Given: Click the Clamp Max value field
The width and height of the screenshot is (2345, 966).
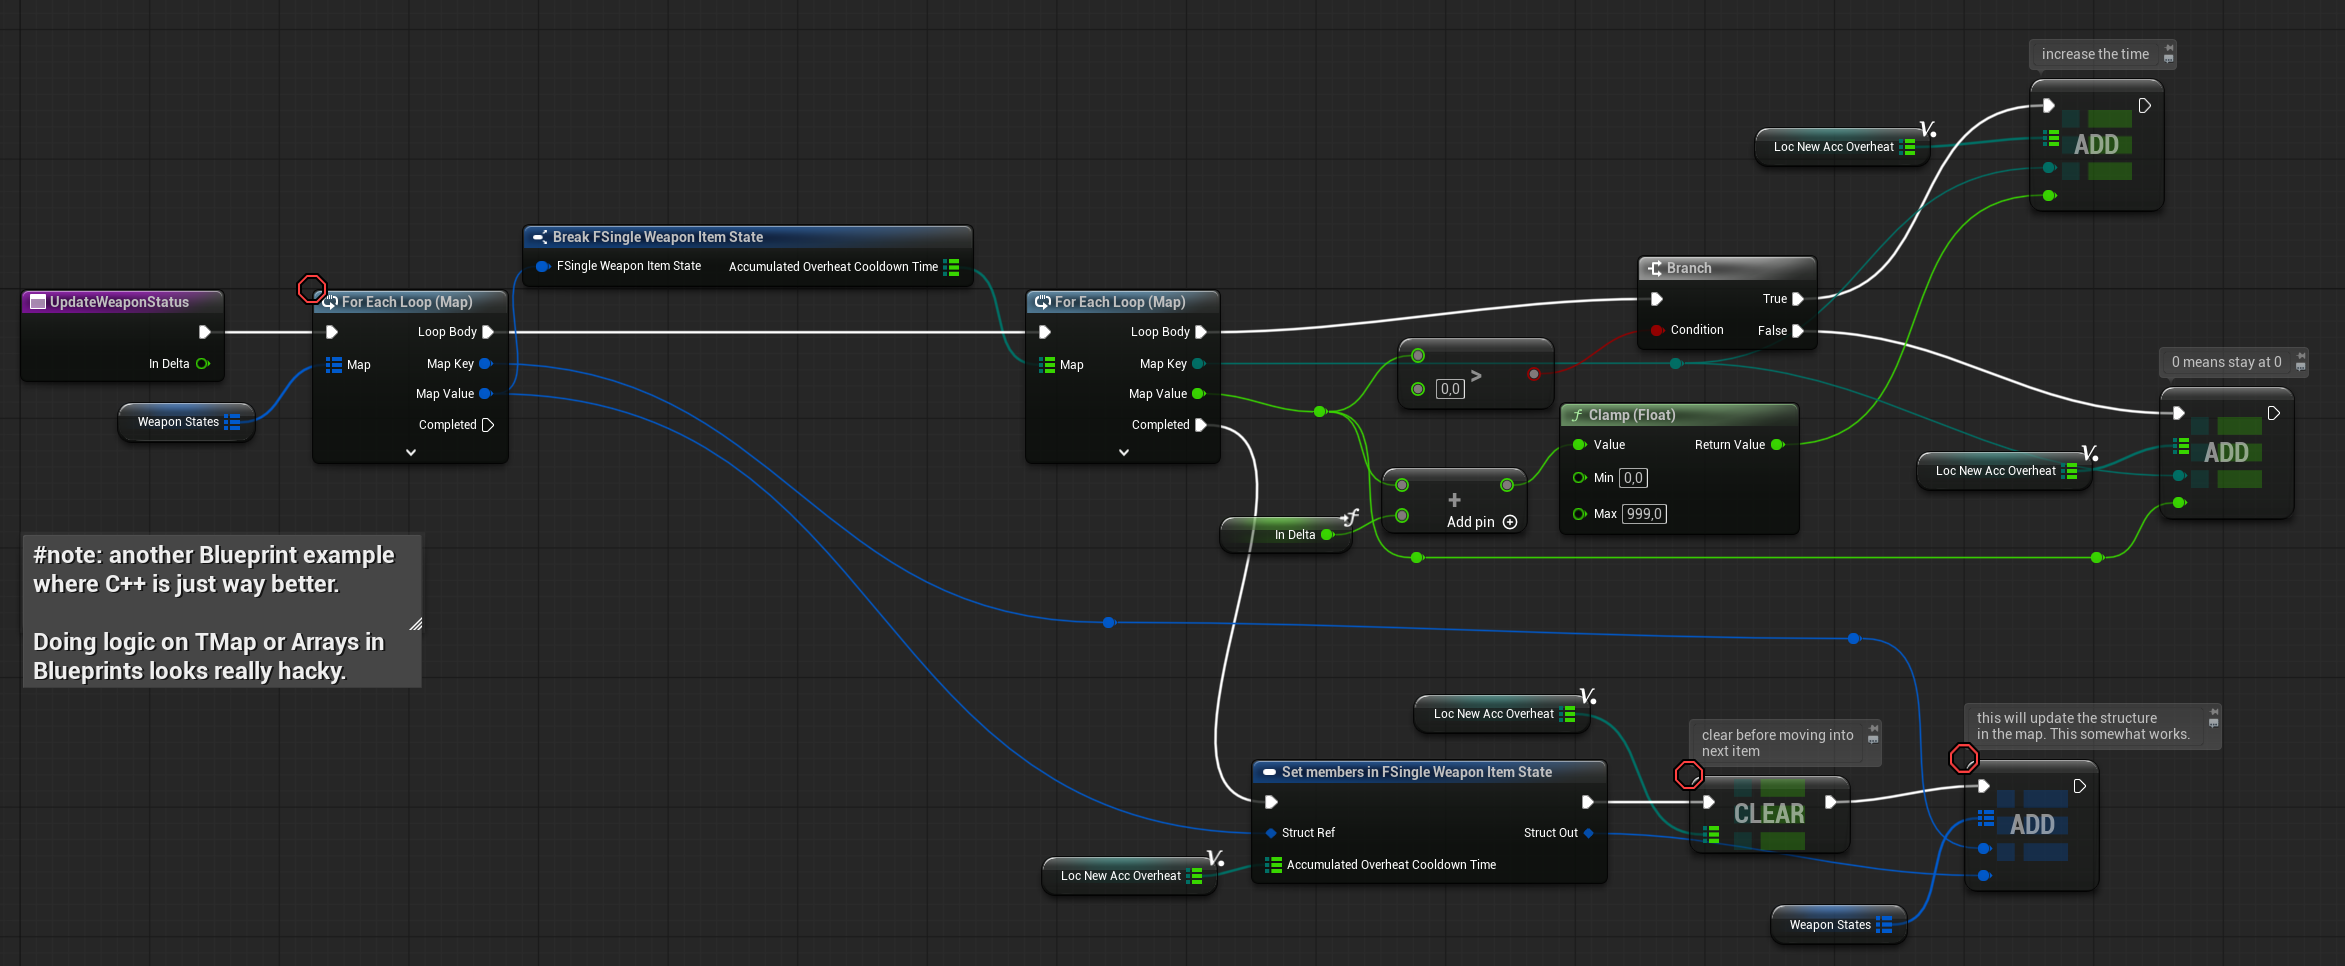Looking at the screenshot, I should coord(1644,514).
